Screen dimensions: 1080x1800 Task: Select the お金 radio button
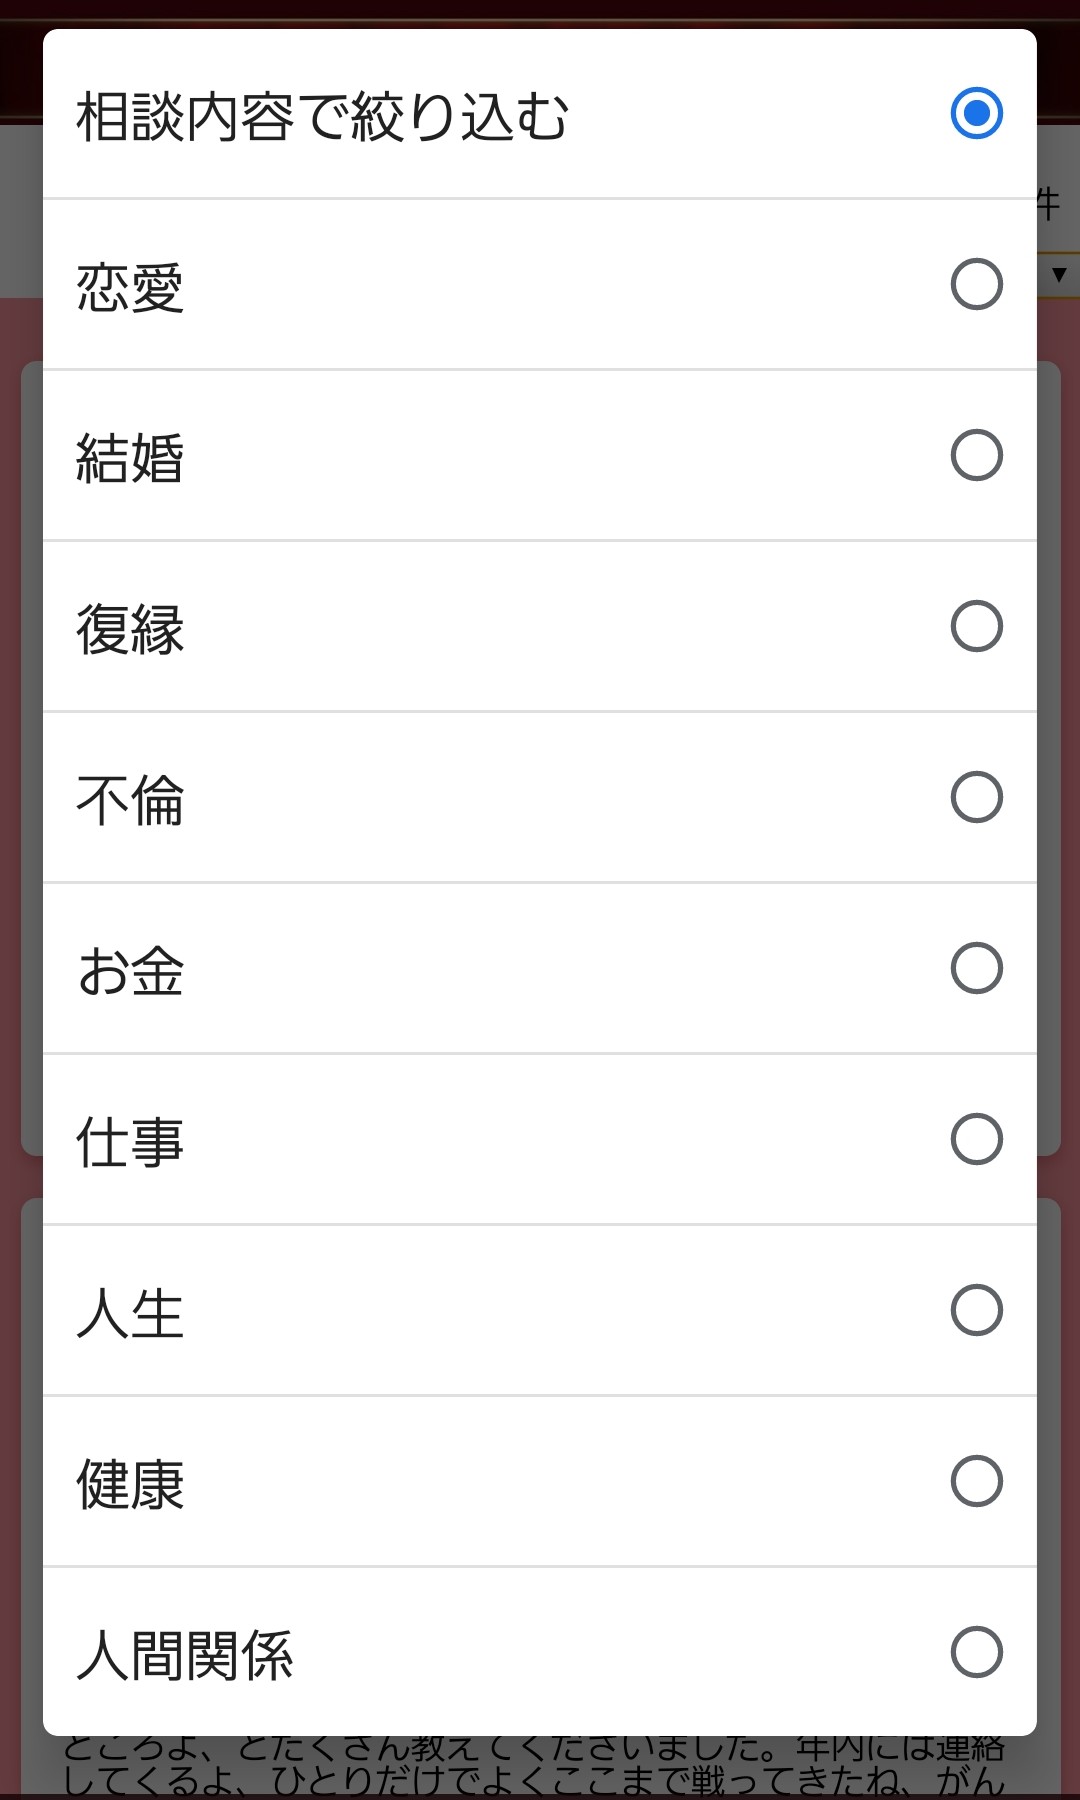click(976, 968)
